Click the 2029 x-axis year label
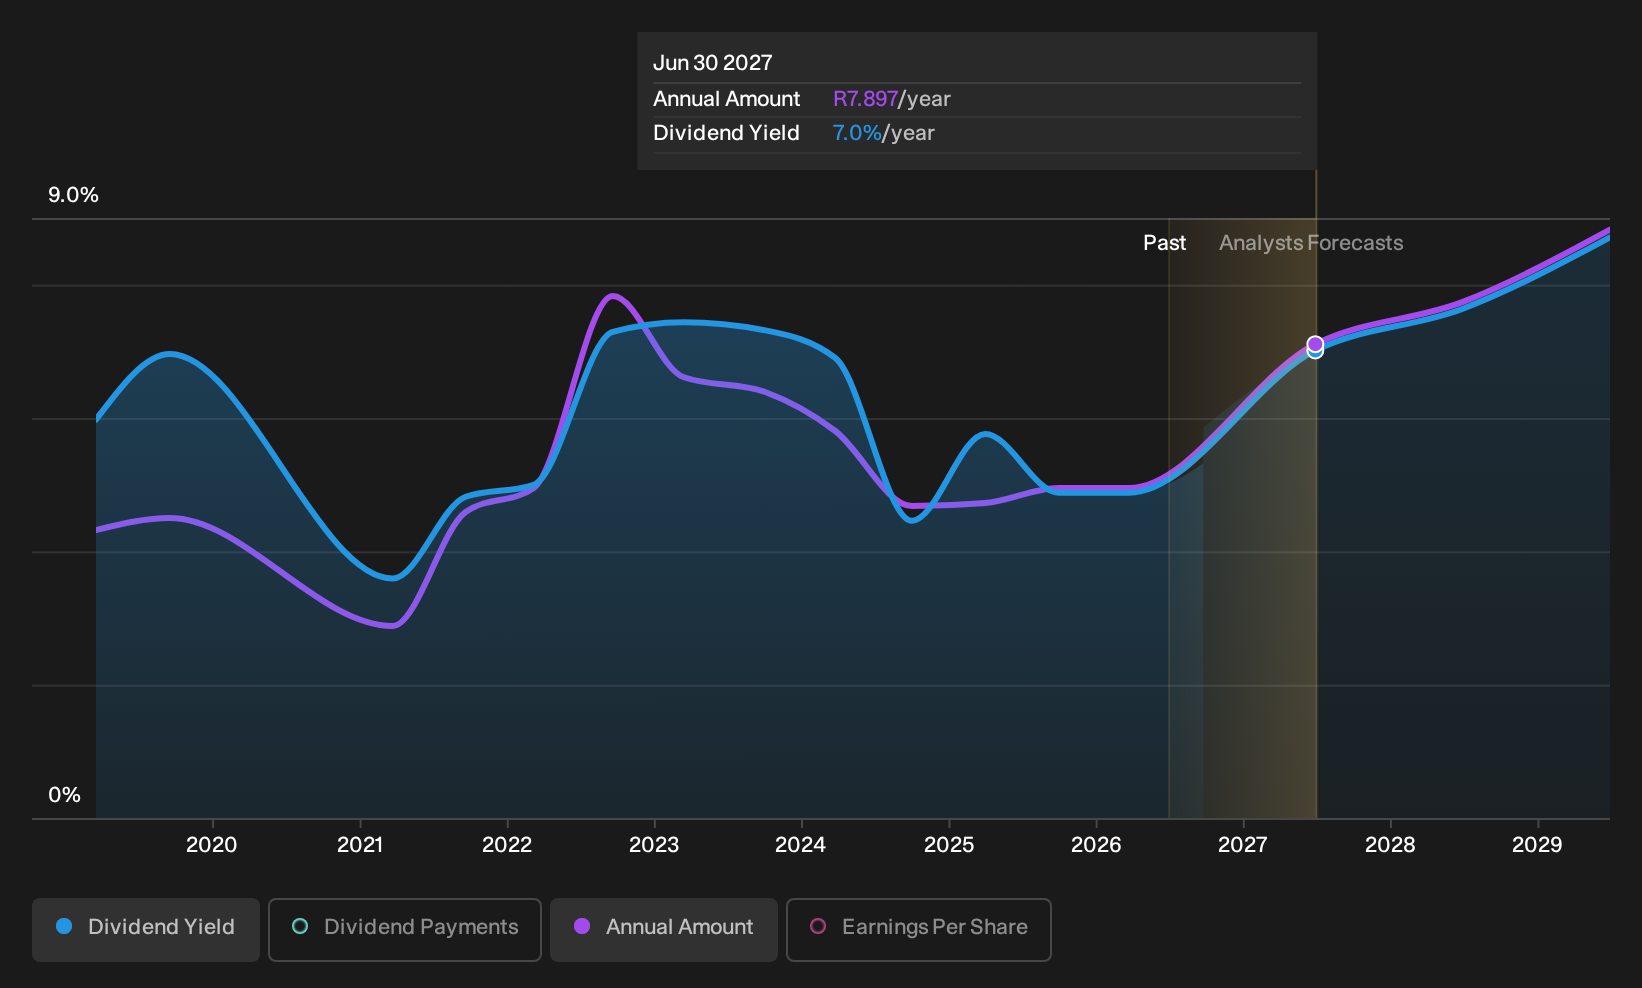1642x988 pixels. pyautogui.click(x=1537, y=845)
